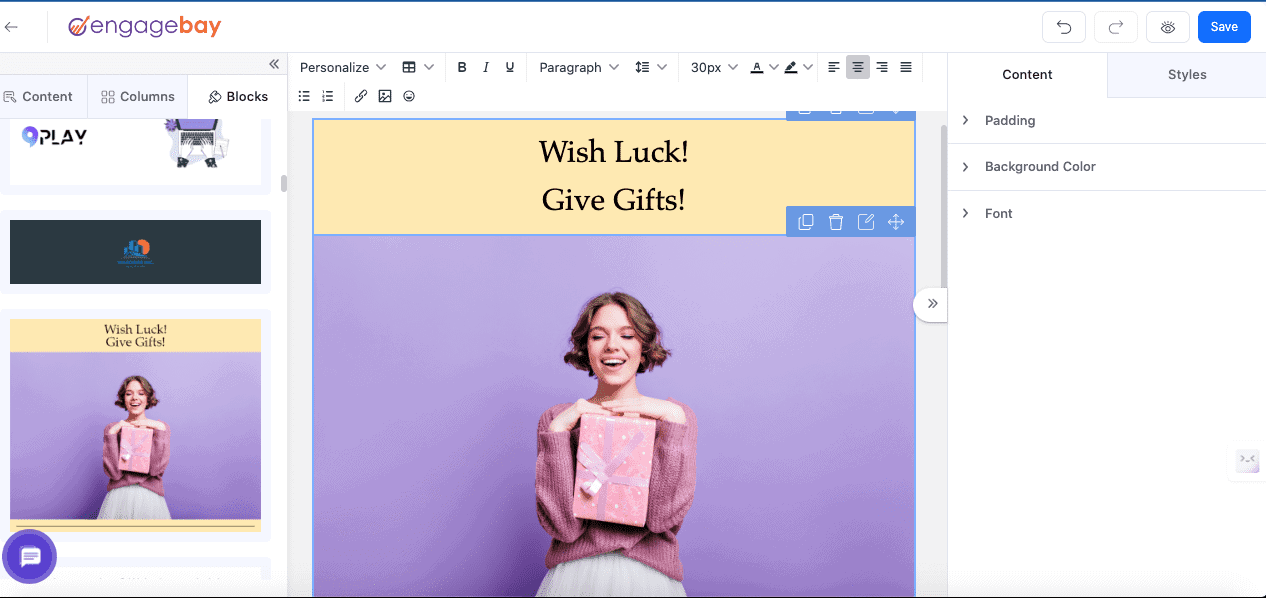This screenshot has width=1266, height=598.
Task: Expand the Background Color section
Action: click(x=1107, y=167)
